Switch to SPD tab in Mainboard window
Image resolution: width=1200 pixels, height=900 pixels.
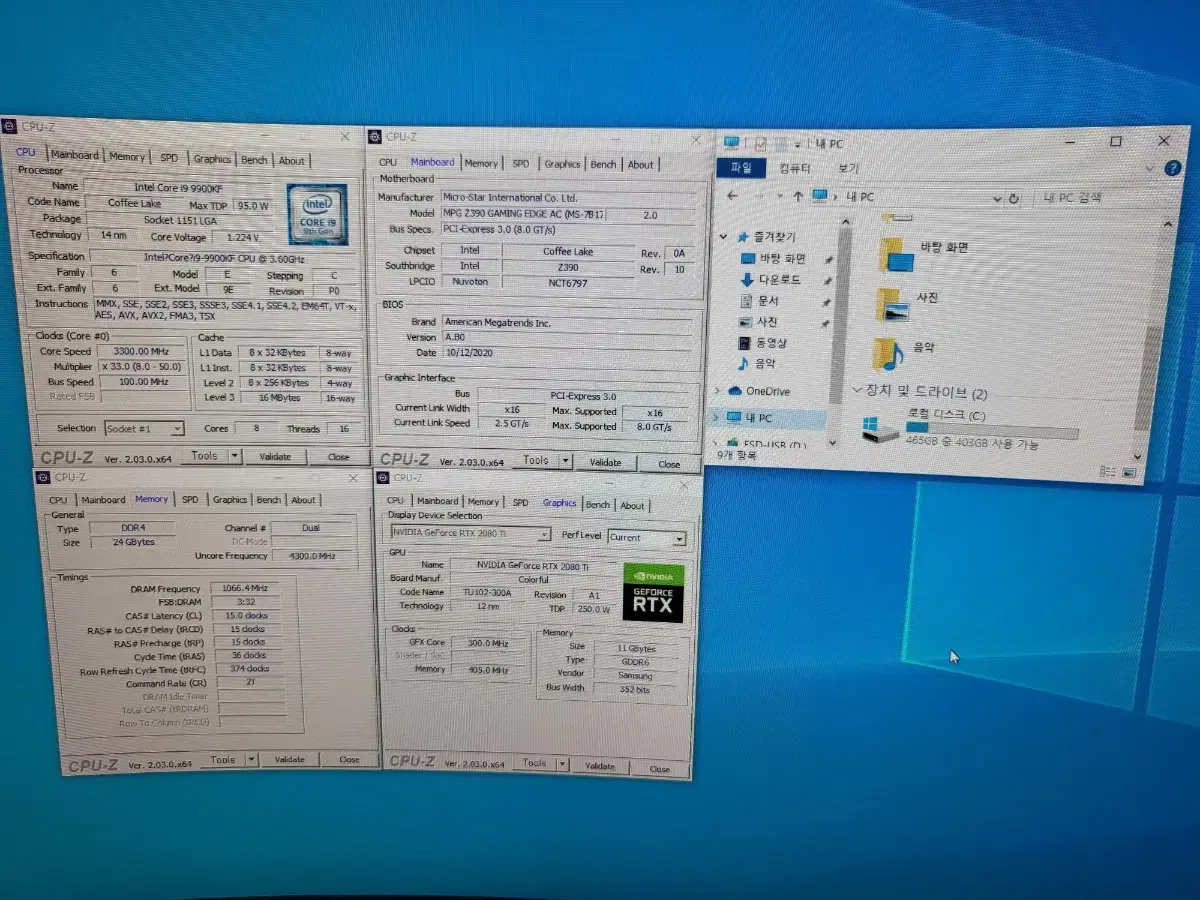(521, 164)
